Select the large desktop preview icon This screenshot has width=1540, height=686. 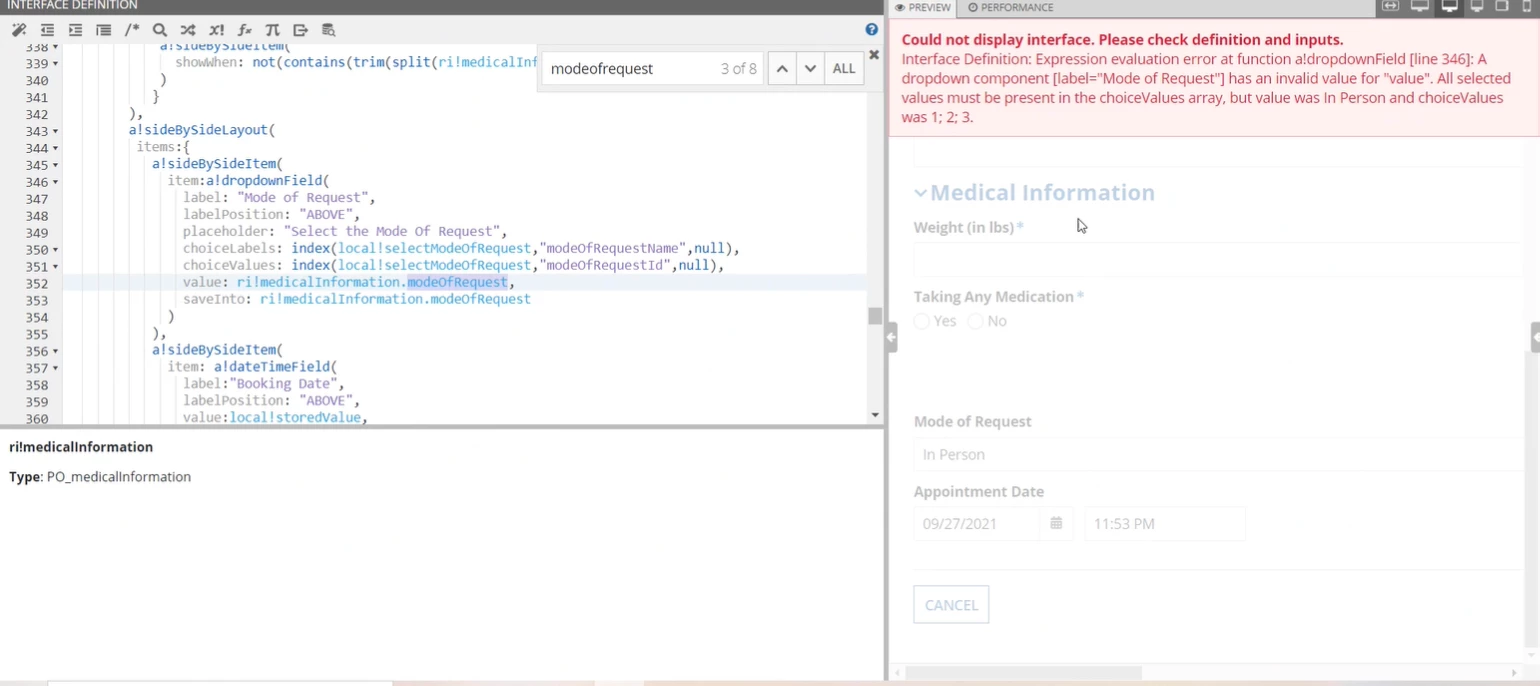[1419, 7]
